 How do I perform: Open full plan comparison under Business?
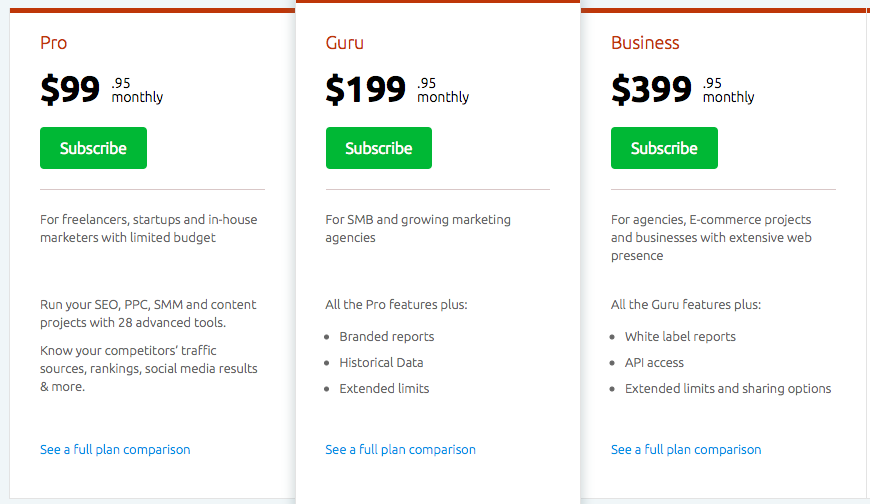686,450
